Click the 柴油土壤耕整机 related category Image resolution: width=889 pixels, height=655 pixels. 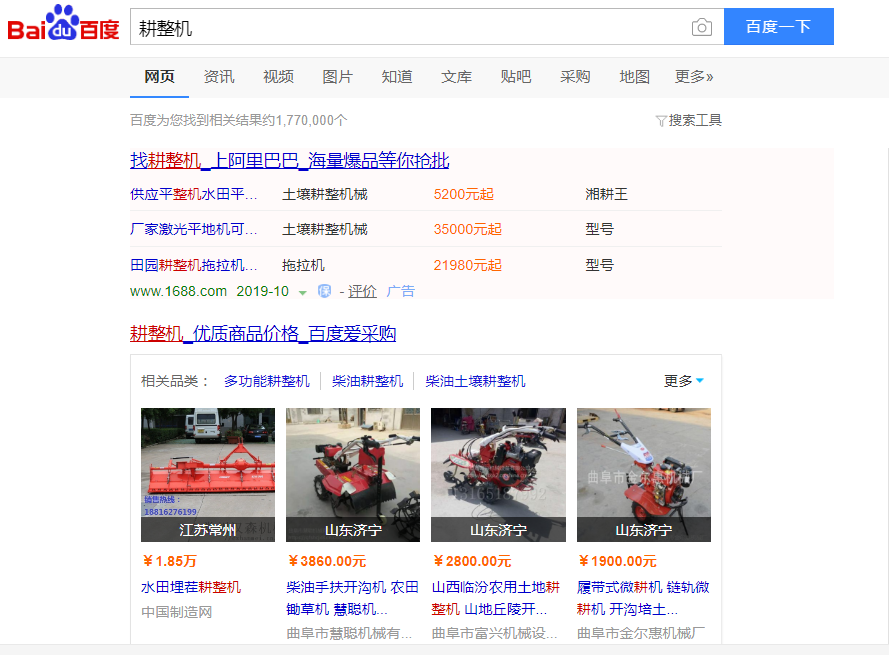pos(475,381)
